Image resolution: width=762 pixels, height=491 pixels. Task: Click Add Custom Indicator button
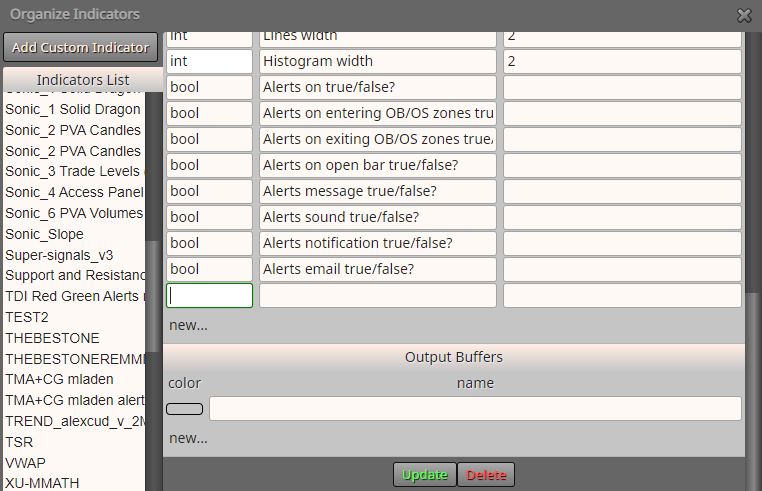pos(81,47)
